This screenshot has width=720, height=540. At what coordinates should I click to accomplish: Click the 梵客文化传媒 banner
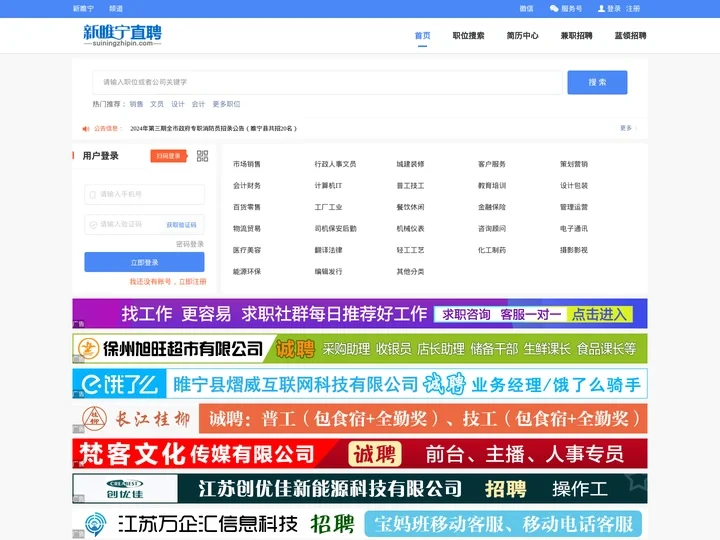(x=360, y=454)
